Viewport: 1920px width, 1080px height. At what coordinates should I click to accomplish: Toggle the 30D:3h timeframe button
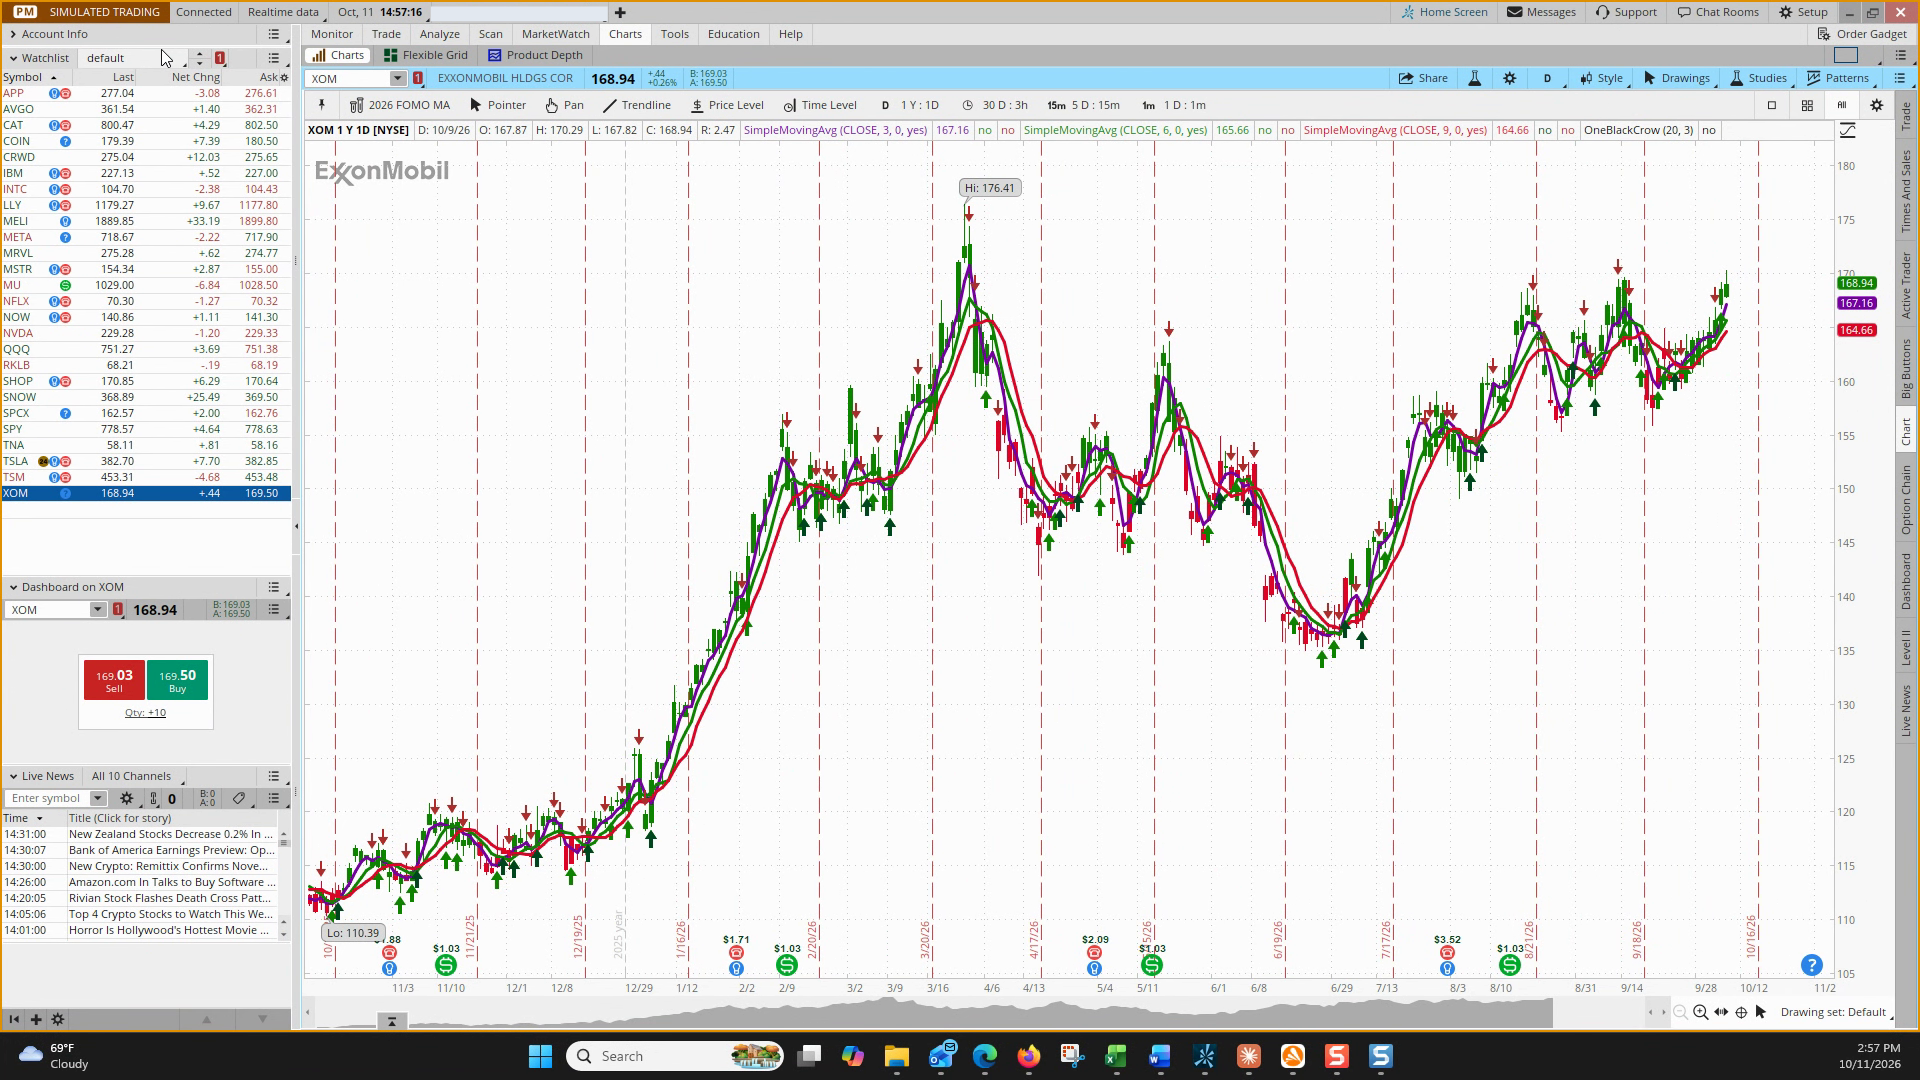[x=995, y=105]
